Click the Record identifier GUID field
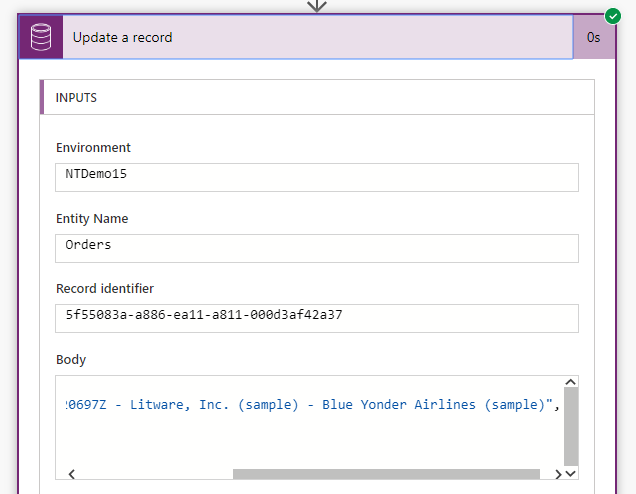 316,318
